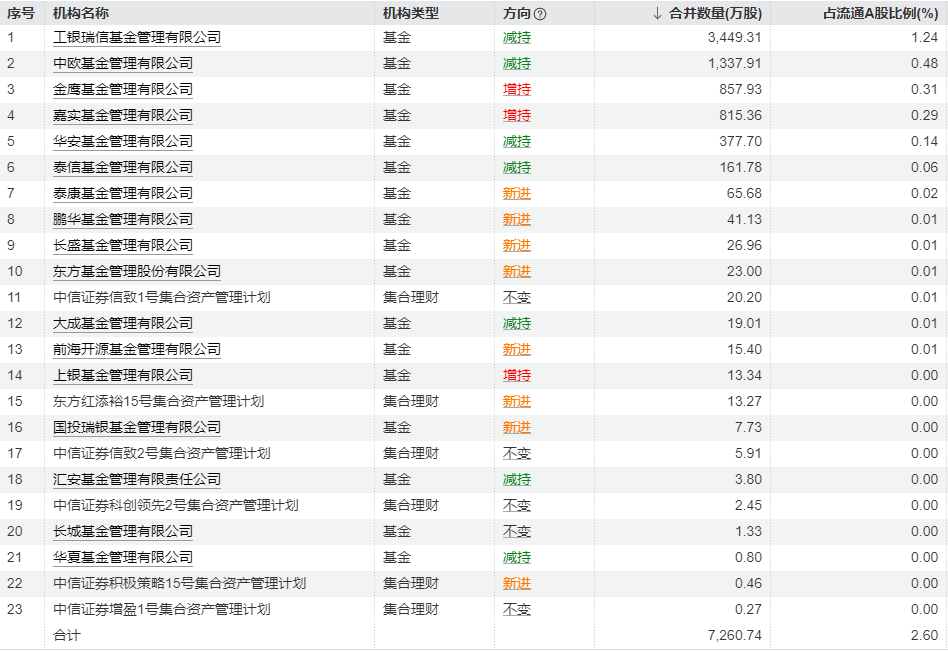Open 泰信基金管理有限公司 link

123,168
